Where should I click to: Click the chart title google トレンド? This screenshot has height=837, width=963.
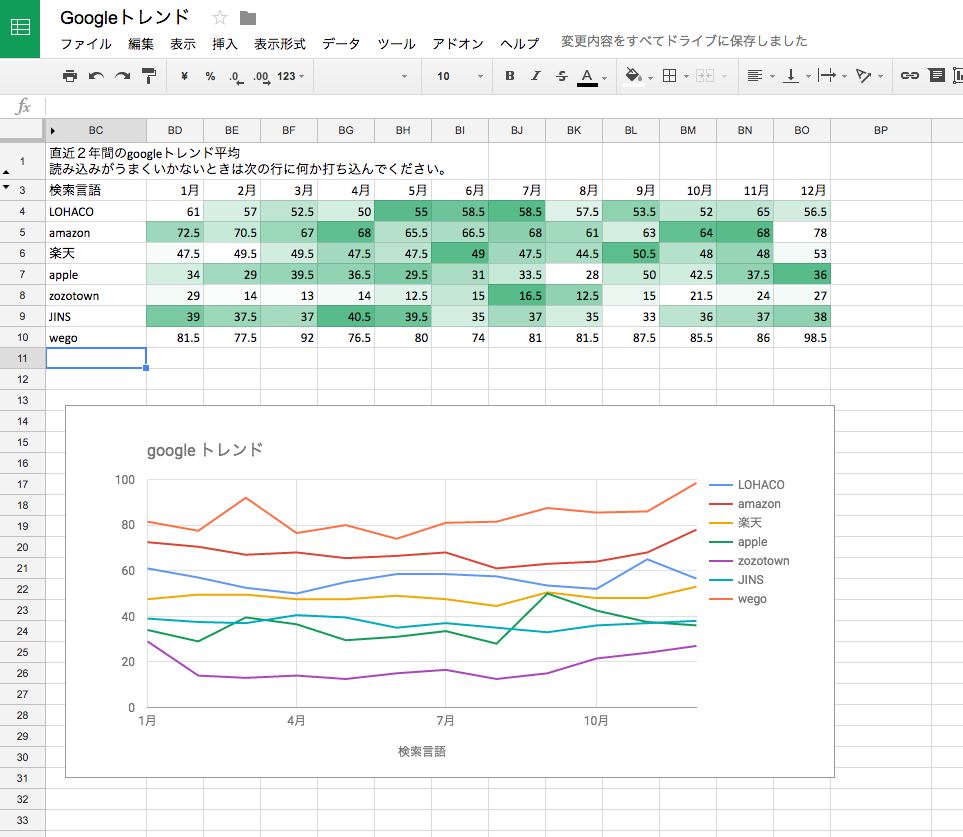205,450
